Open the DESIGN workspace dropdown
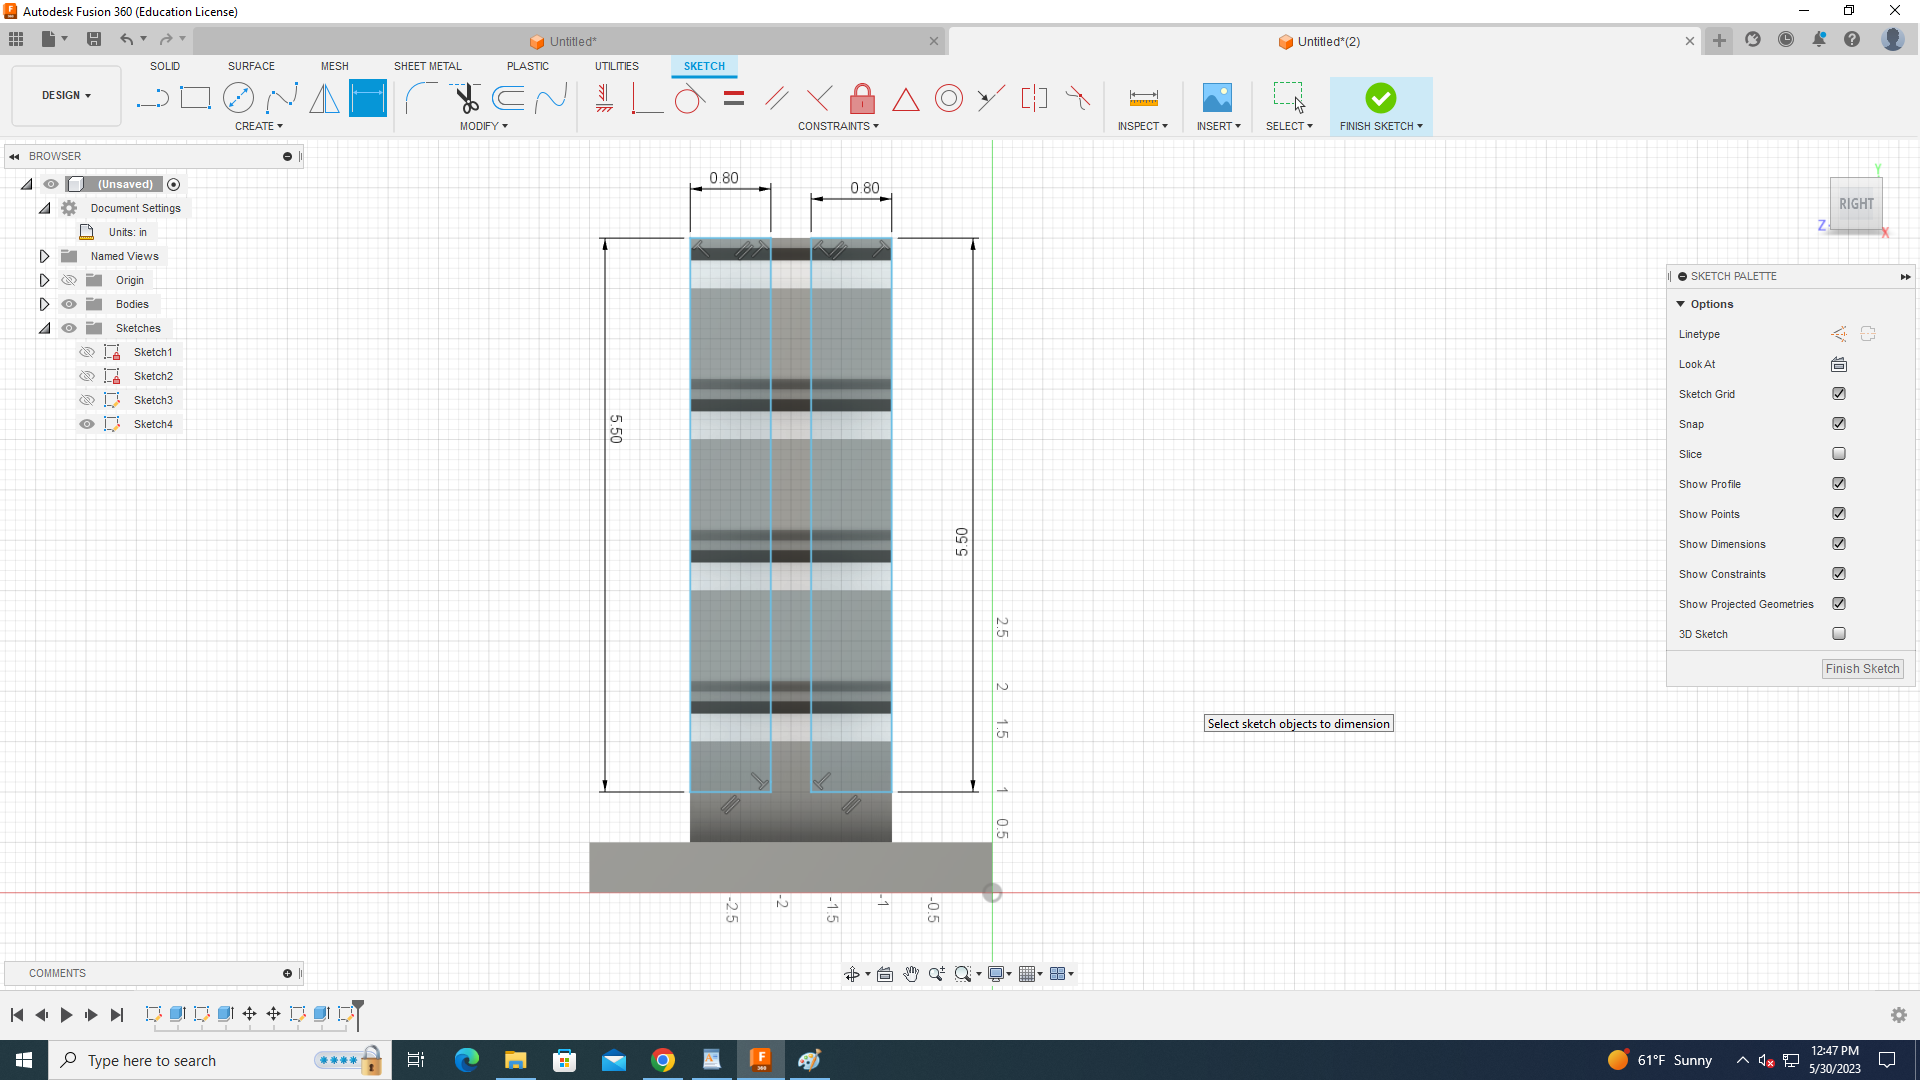The height and width of the screenshot is (1080, 1920). [x=66, y=96]
